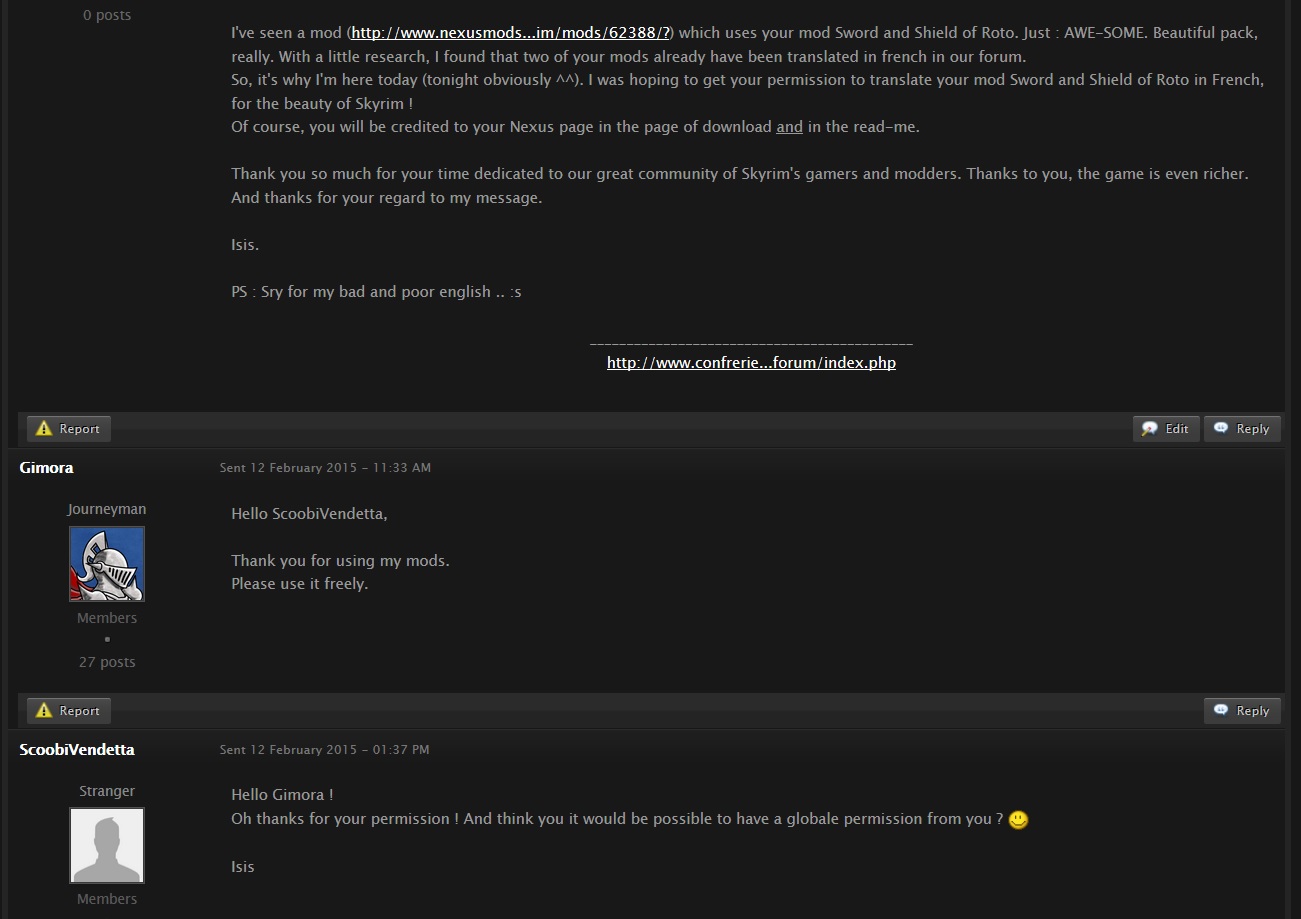This screenshot has width=1301, height=919.
Task: Click the Gimora username
Action: coord(46,468)
